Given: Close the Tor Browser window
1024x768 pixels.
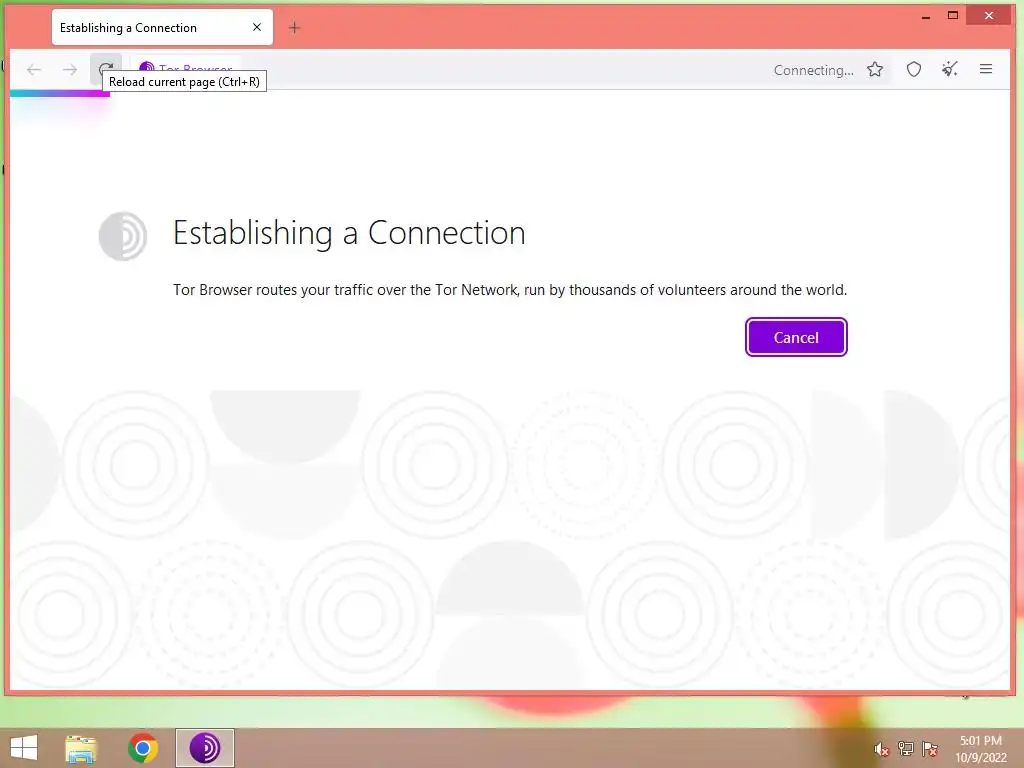Looking at the screenshot, I should coord(989,16).
